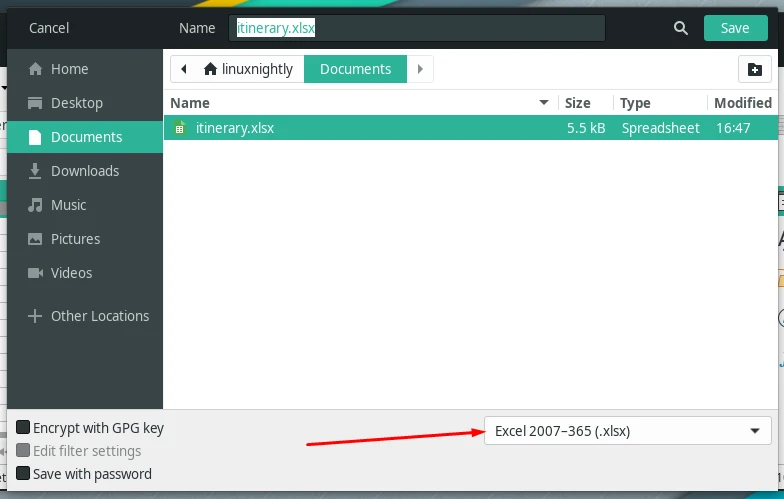This screenshot has width=784, height=499.
Task: Go back with the left path arrow
Action: (x=184, y=69)
